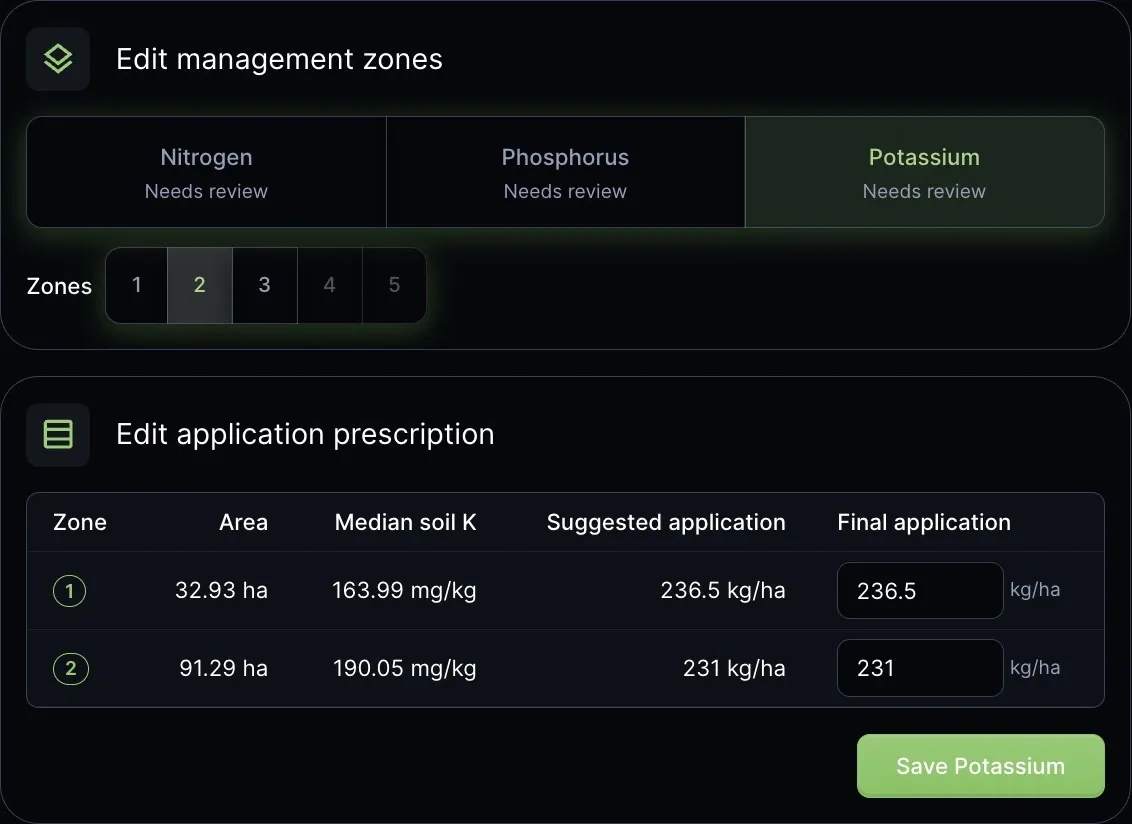
Task: Click the 32.93 ha area value
Action: [222, 590]
